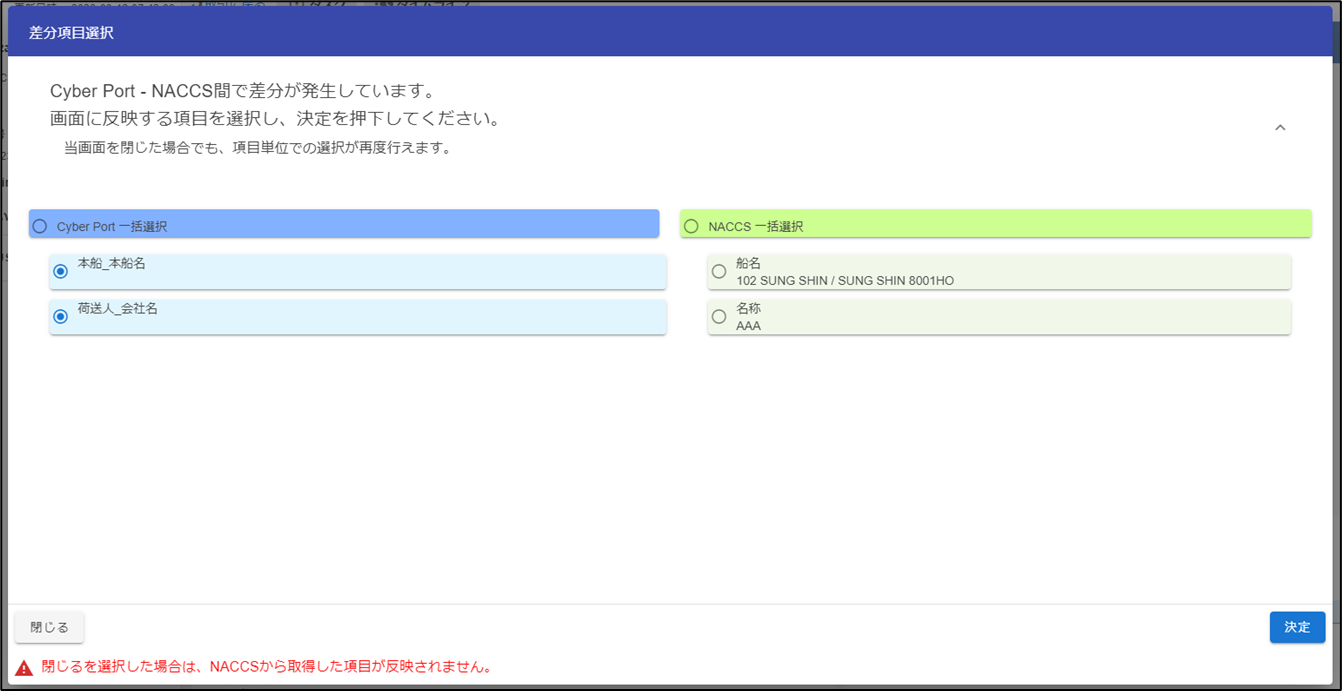The width and height of the screenshot is (1342, 691).
Task: Click the red warning message about 閉じる
Action: click(x=267, y=667)
